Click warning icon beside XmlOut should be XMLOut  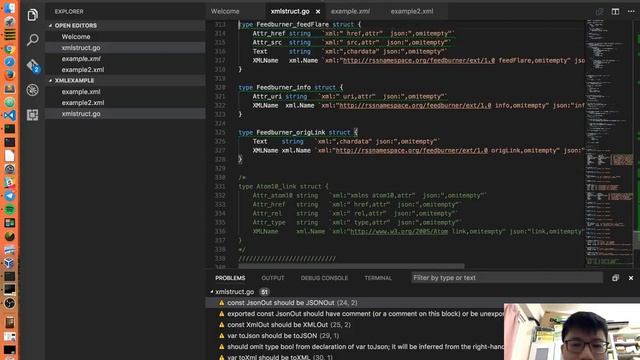(222, 325)
